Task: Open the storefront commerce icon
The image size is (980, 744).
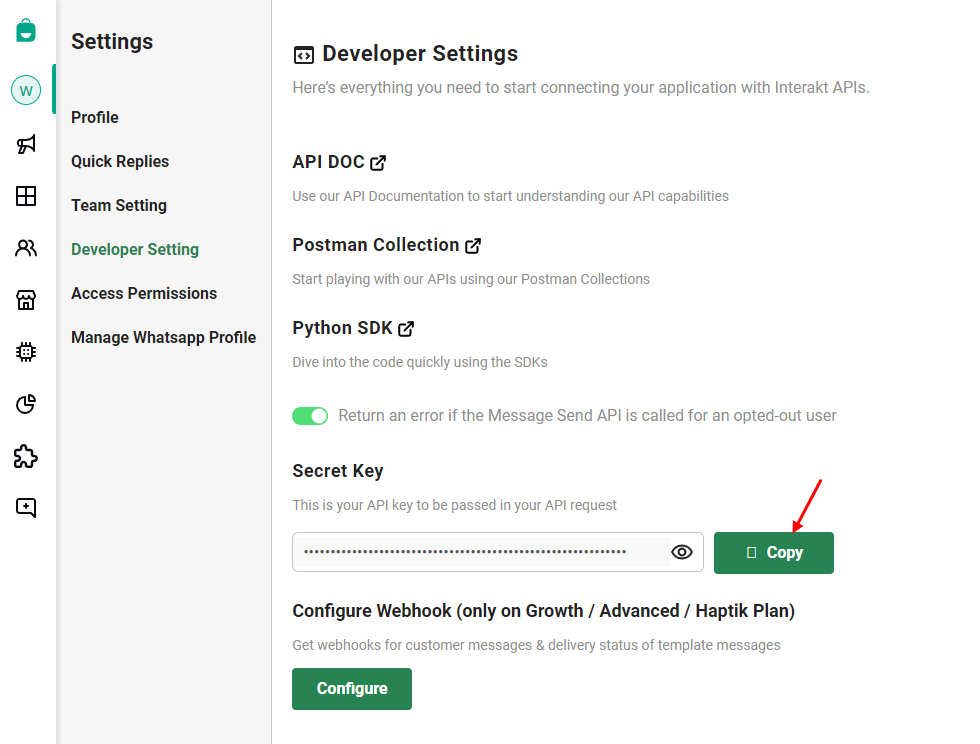Action: pyautogui.click(x=26, y=300)
